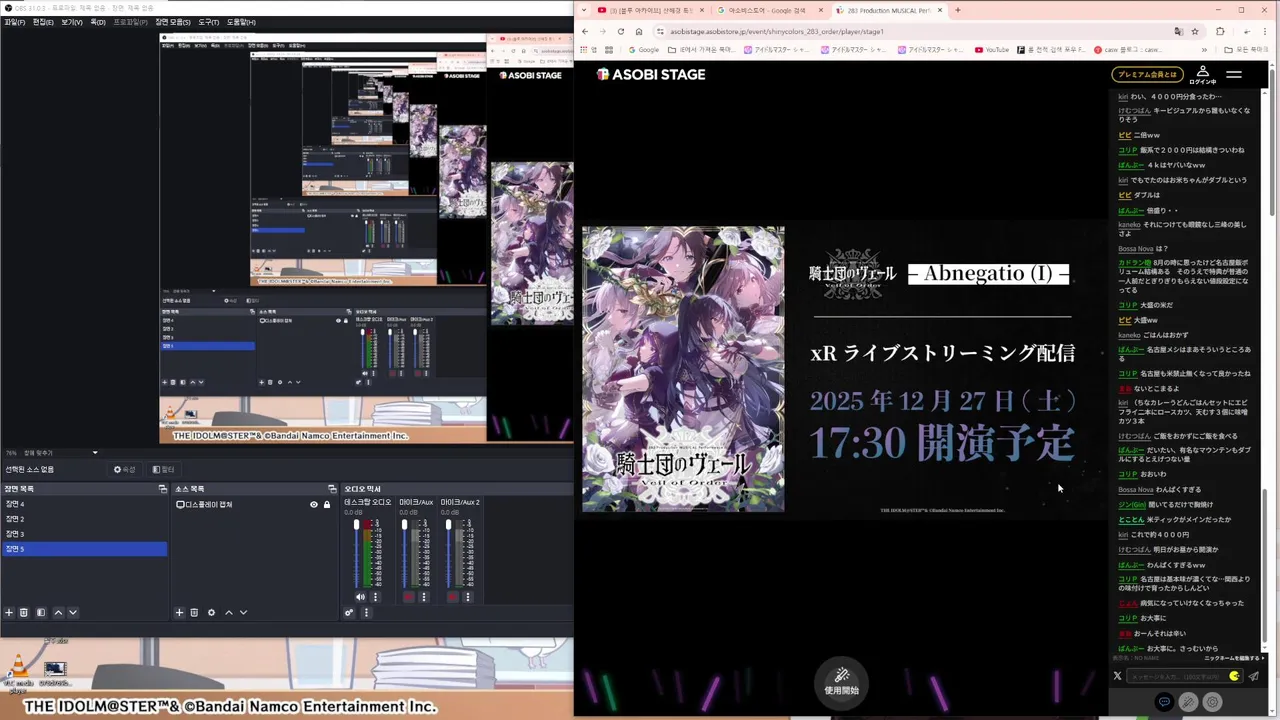The height and width of the screenshot is (720, 1280).
Task: Share chat to X icon beside message box
Action: point(1117,676)
